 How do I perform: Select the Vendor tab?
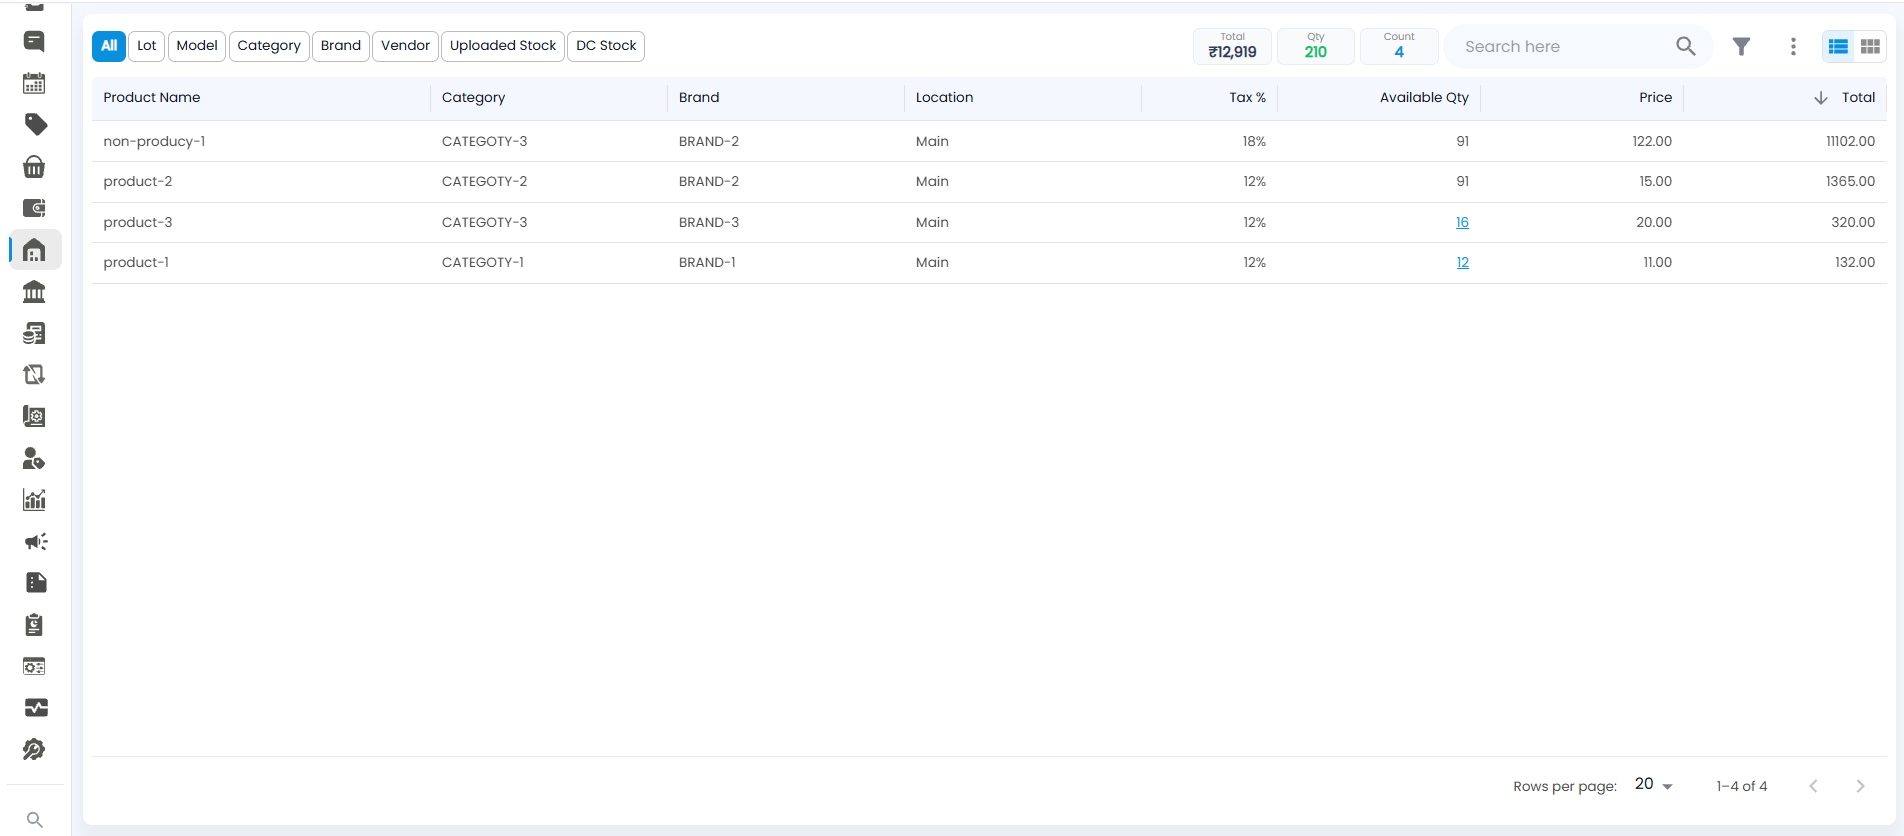click(x=405, y=46)
